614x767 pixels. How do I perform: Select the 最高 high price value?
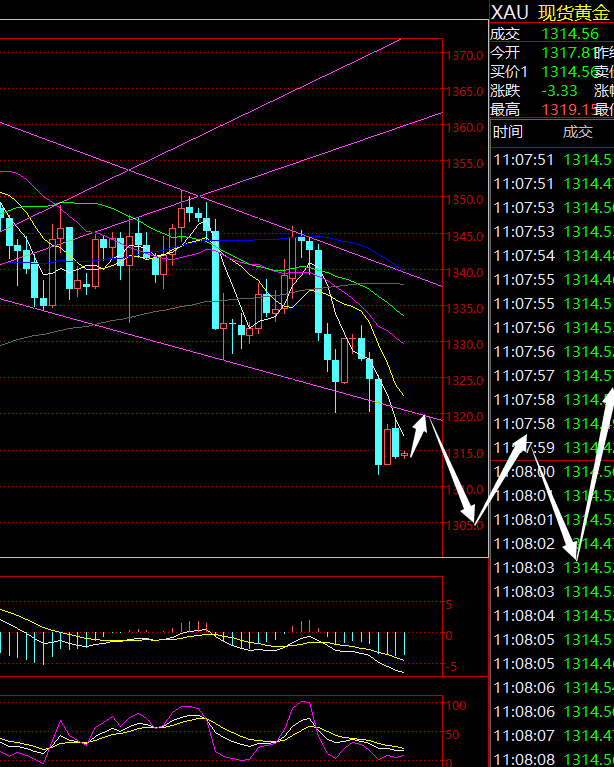[564, 109]
